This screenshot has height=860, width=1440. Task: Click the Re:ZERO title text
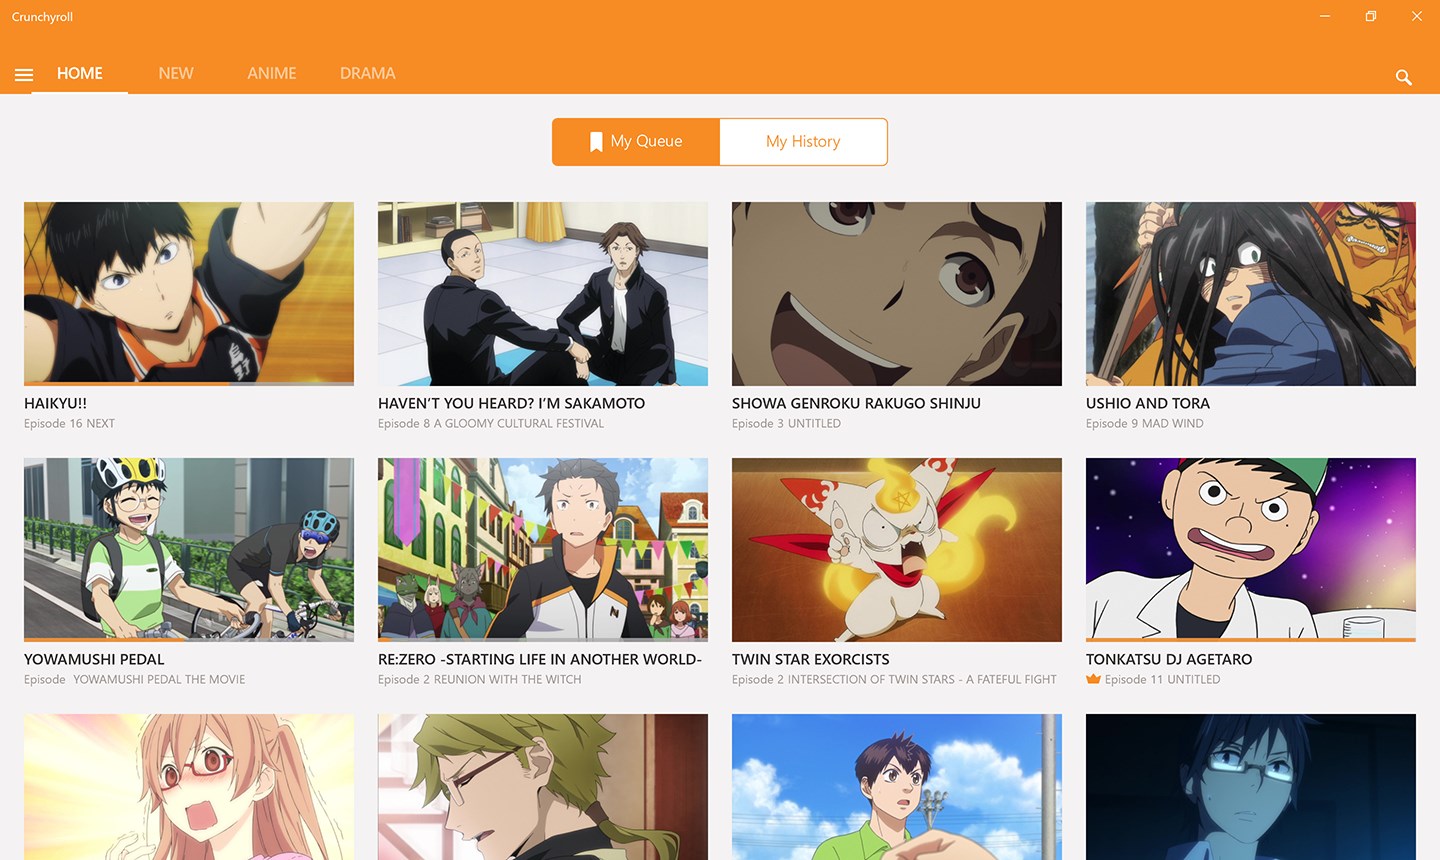pyautogui.click(x=540, y=659)
